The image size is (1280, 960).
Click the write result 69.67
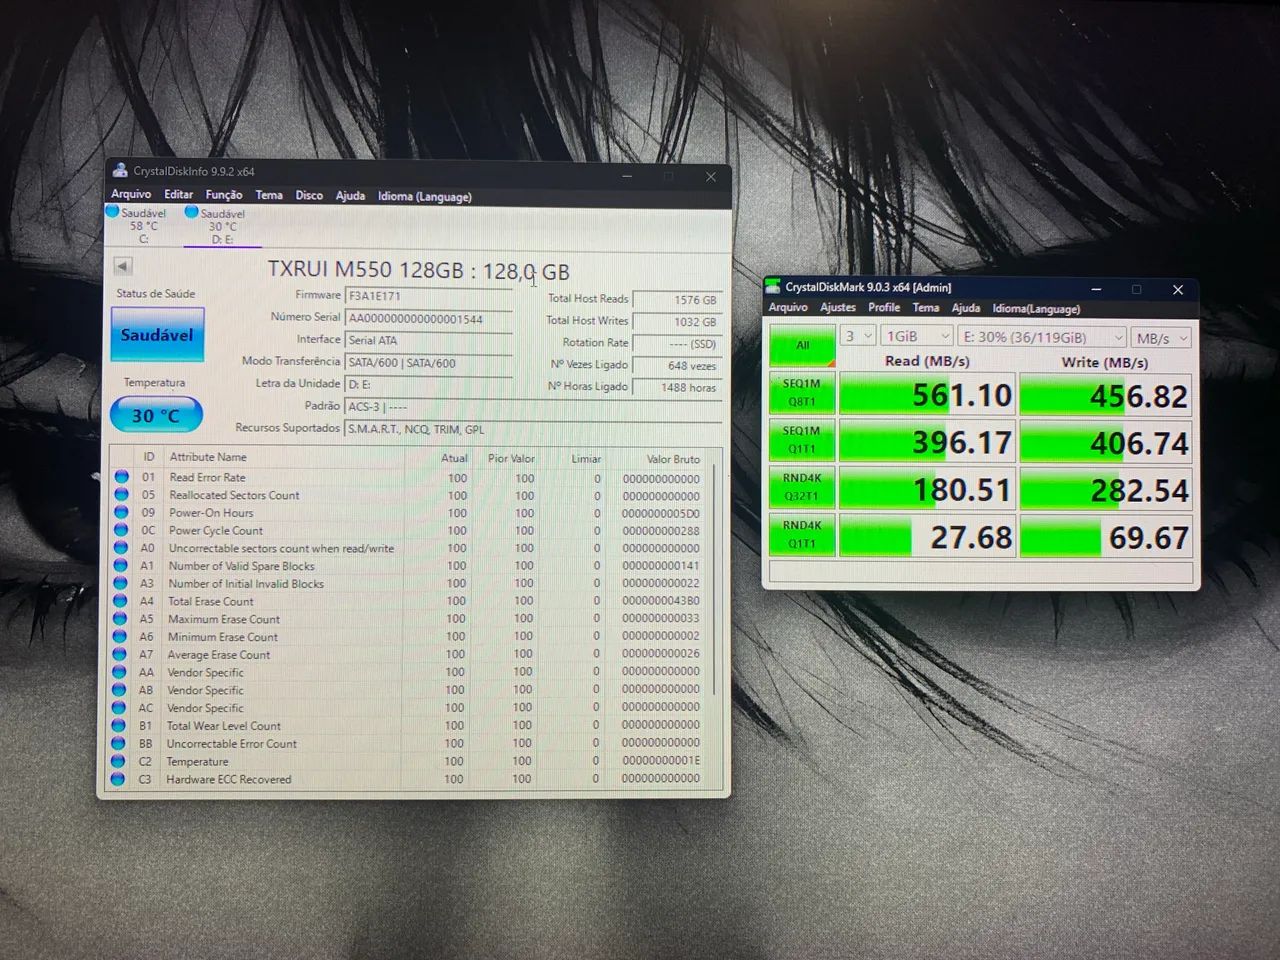[x=1106, y=538]
